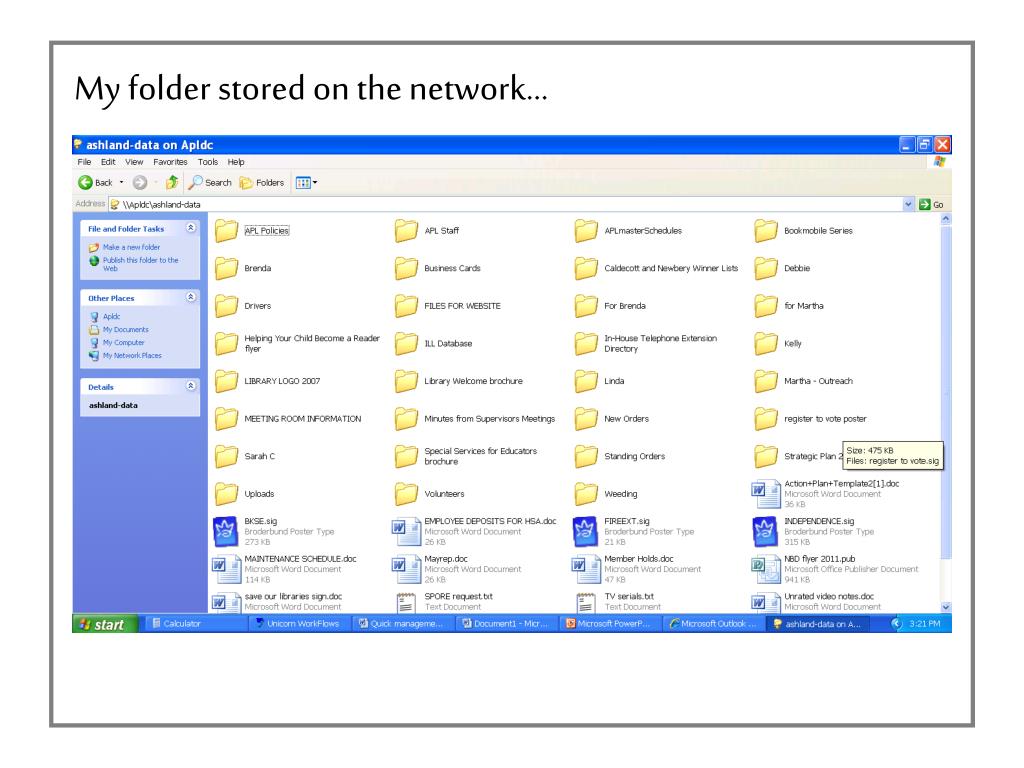This screenshot has height=768, width=1024.
Task: Select the INDEPENDENCE.sig poster file
Action: coord(814,531)
